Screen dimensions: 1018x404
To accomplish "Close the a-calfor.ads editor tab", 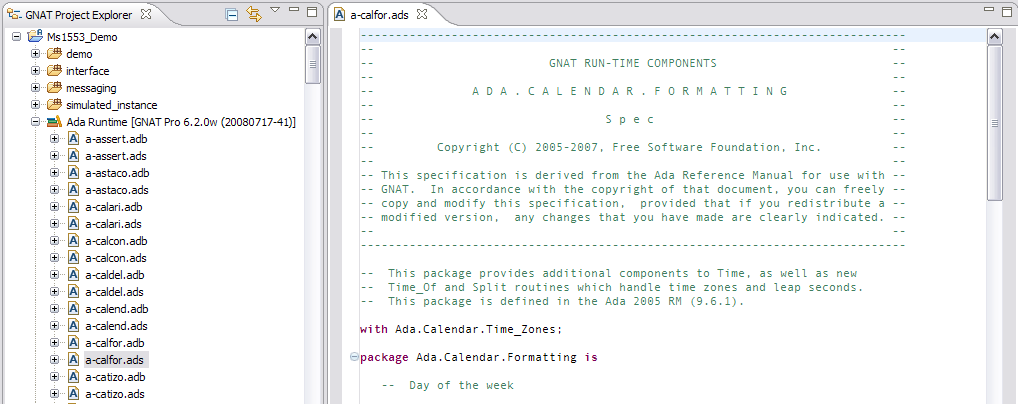I will tap(421, 14).
